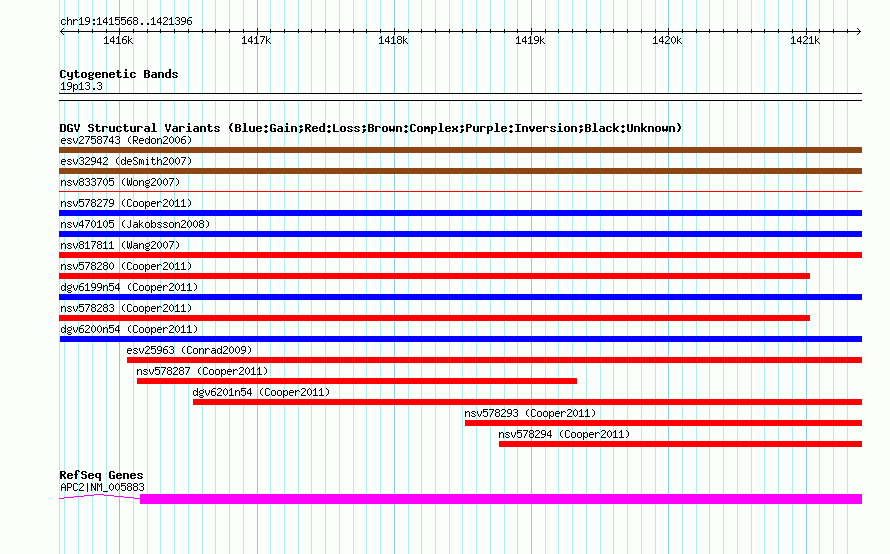Click the magenta APC2 gene exon bar

click(x=501, y=499)
